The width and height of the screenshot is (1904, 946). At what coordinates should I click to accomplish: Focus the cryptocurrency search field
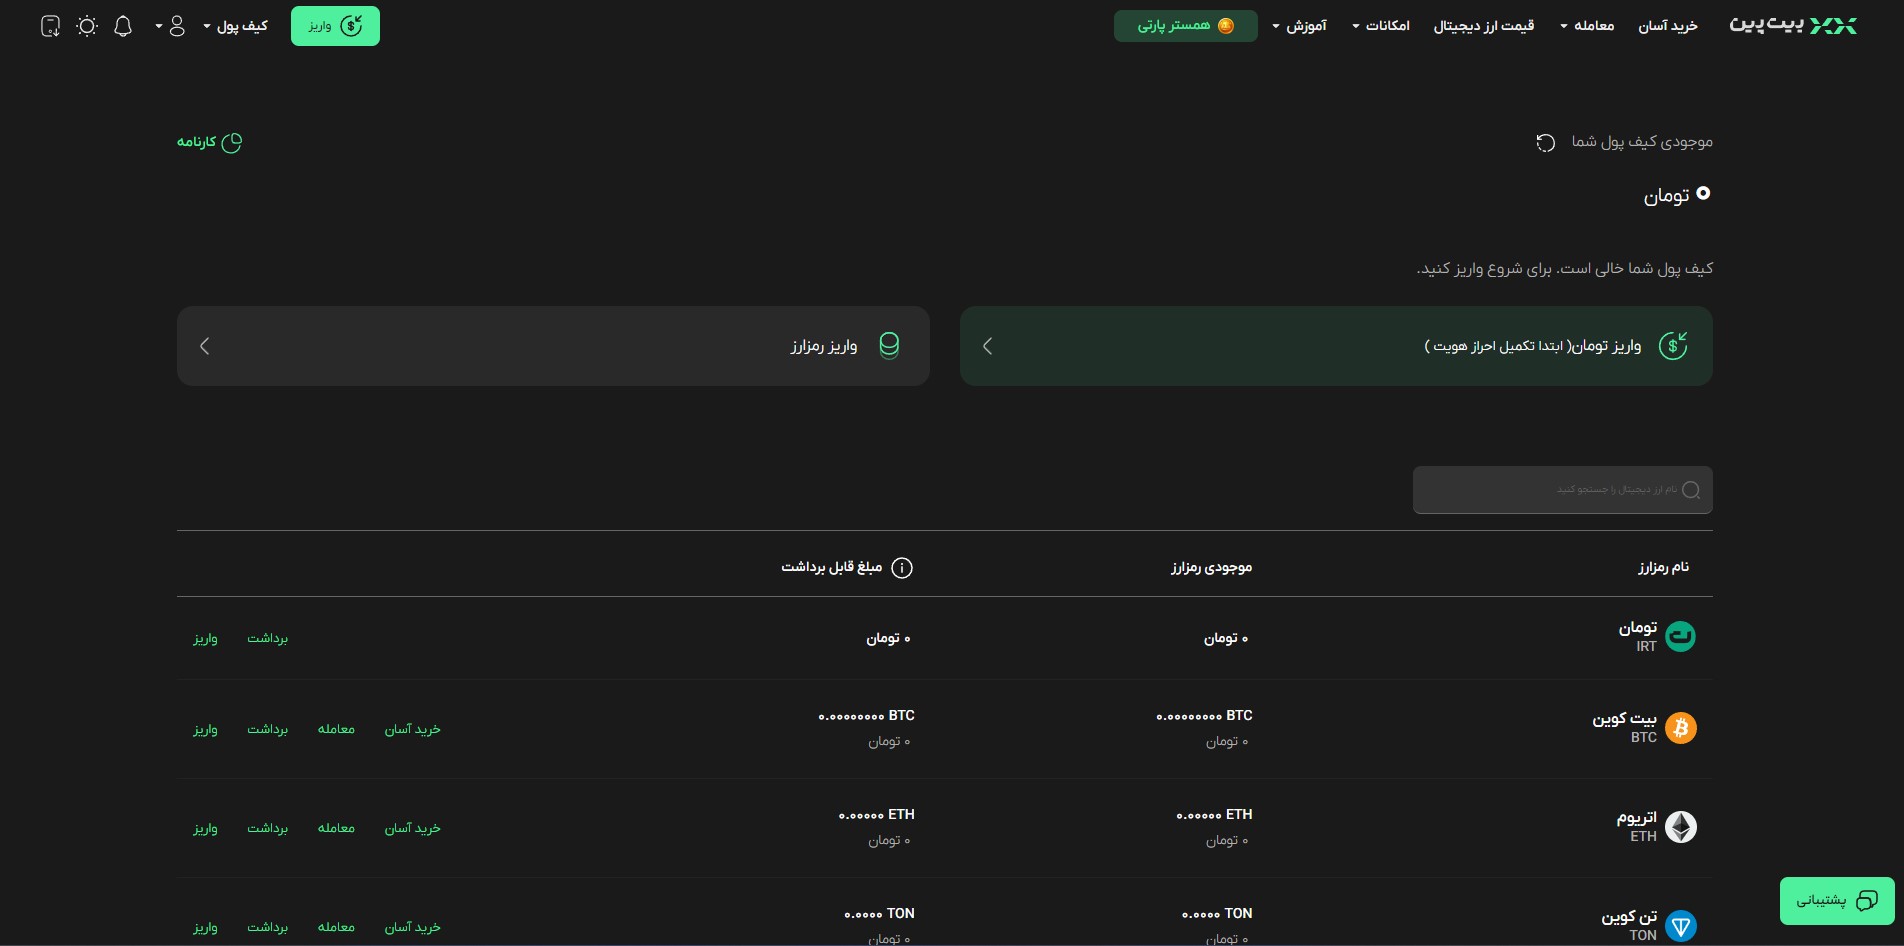1563,490
